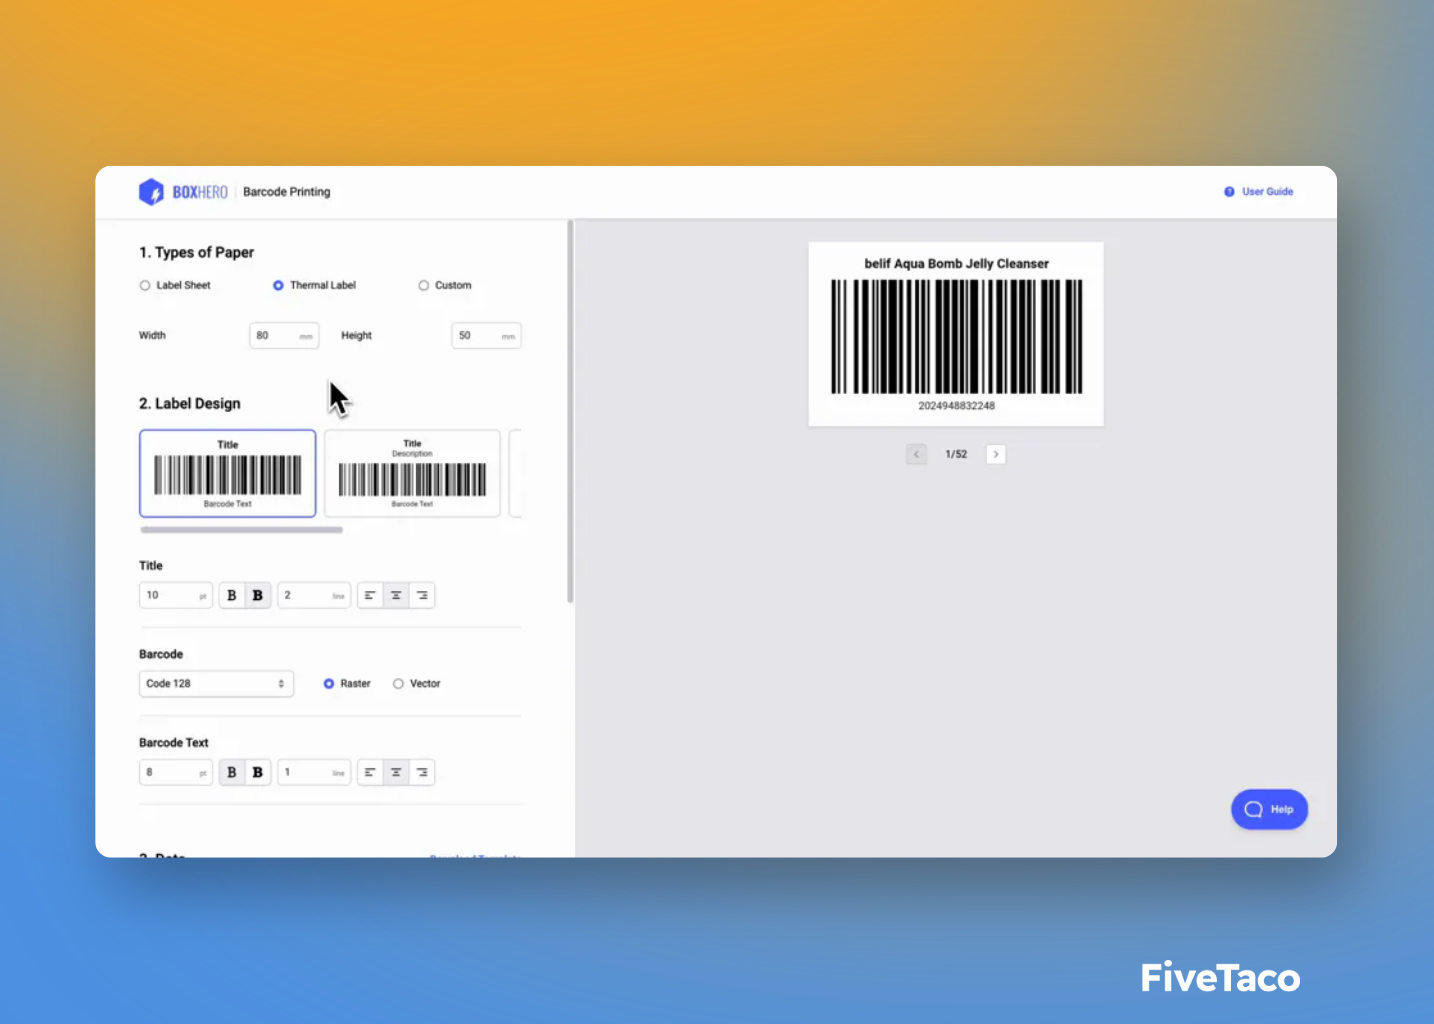Set Title to regular weight
The height and width of the screenshot is (1024, 1434).
pos(232,595)
